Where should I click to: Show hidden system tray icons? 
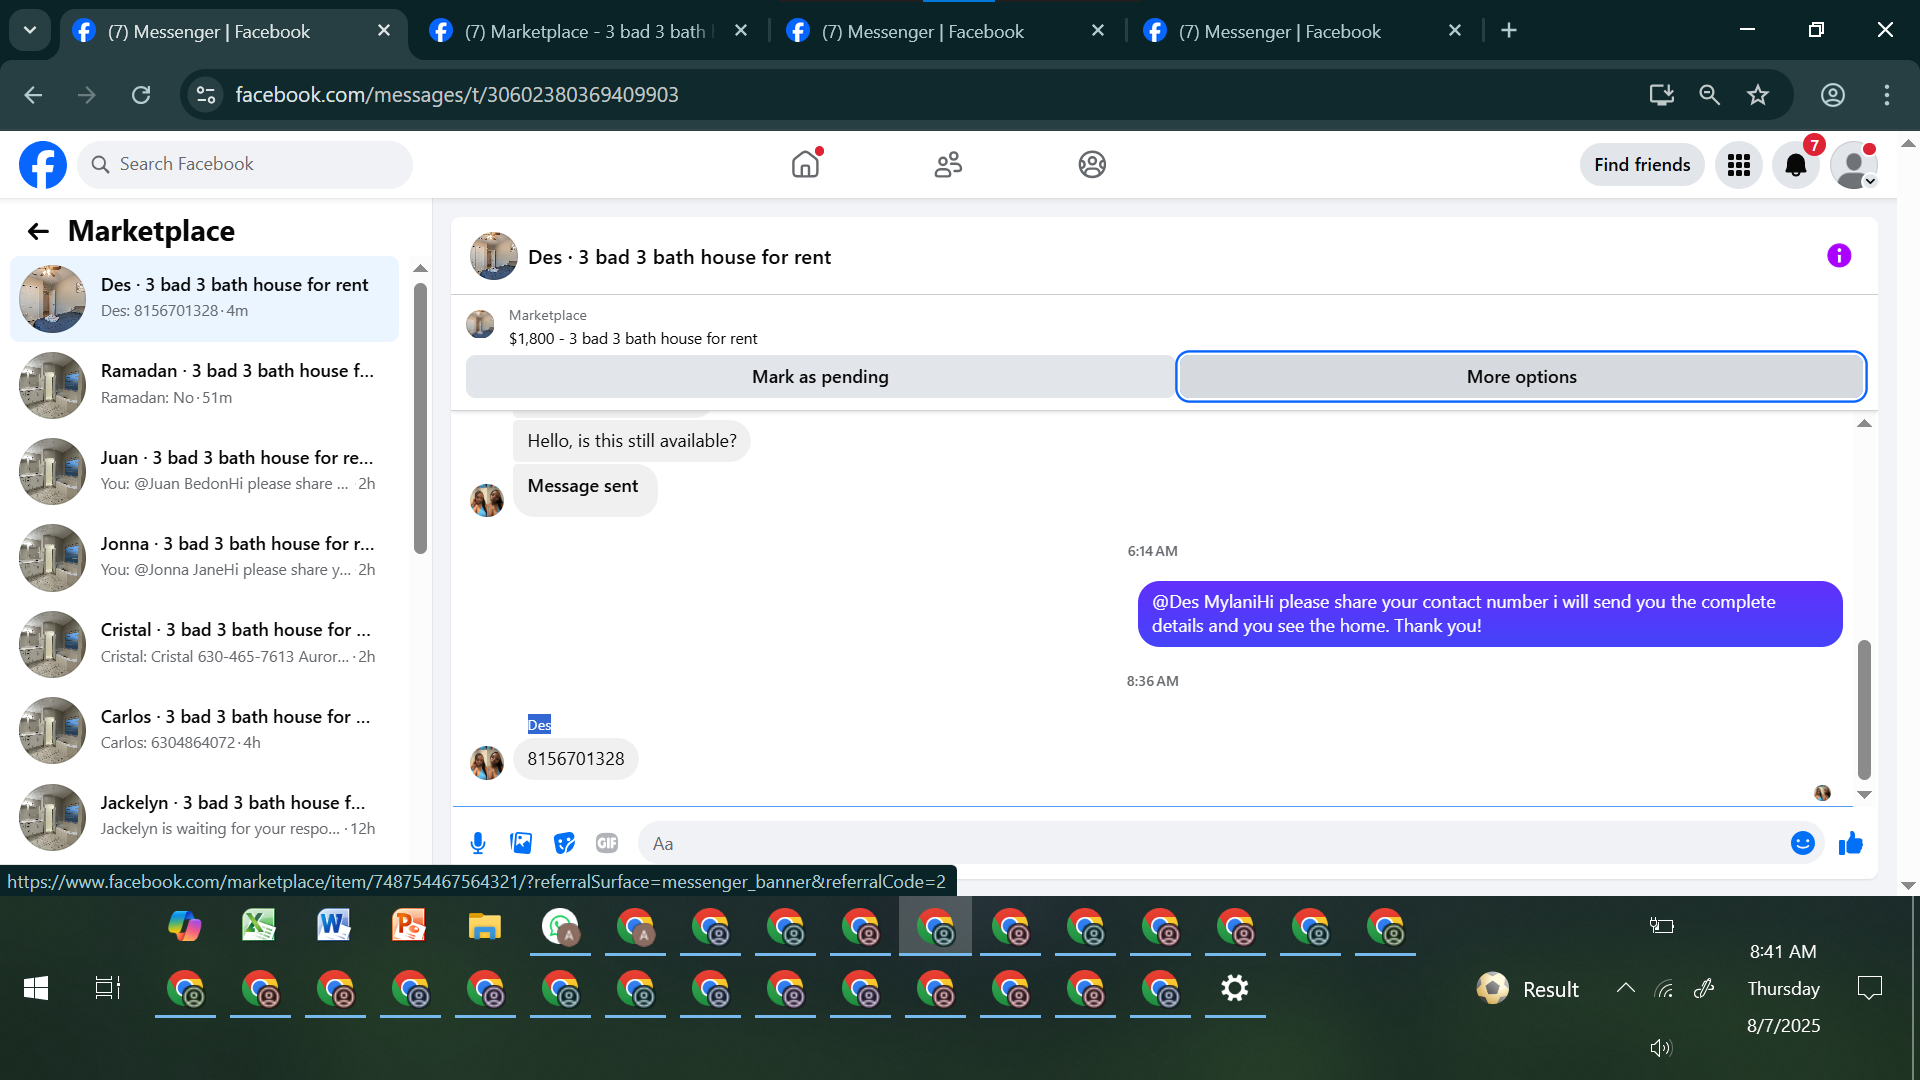[x=1626, y=988]
